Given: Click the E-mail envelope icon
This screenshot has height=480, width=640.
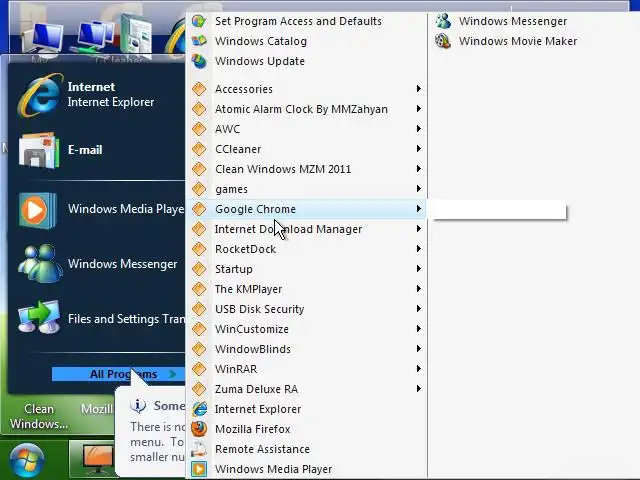Looking at the screenshot, I should tap(39, 150).
